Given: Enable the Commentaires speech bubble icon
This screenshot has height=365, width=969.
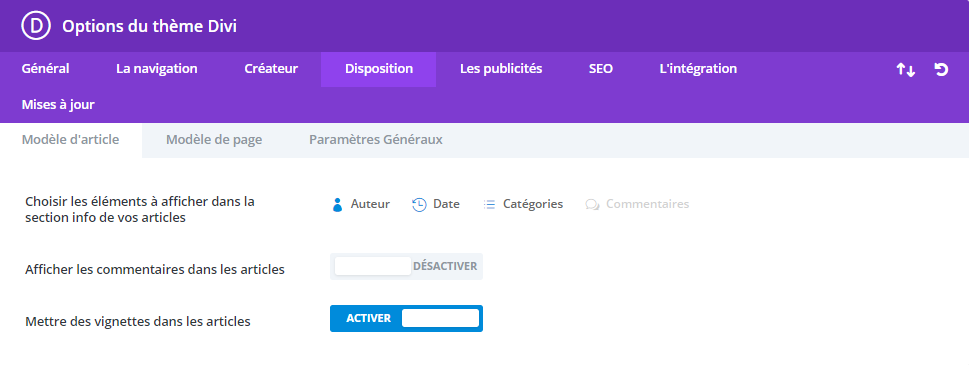Looking at the screenshot, I should (x=593, y=204).
